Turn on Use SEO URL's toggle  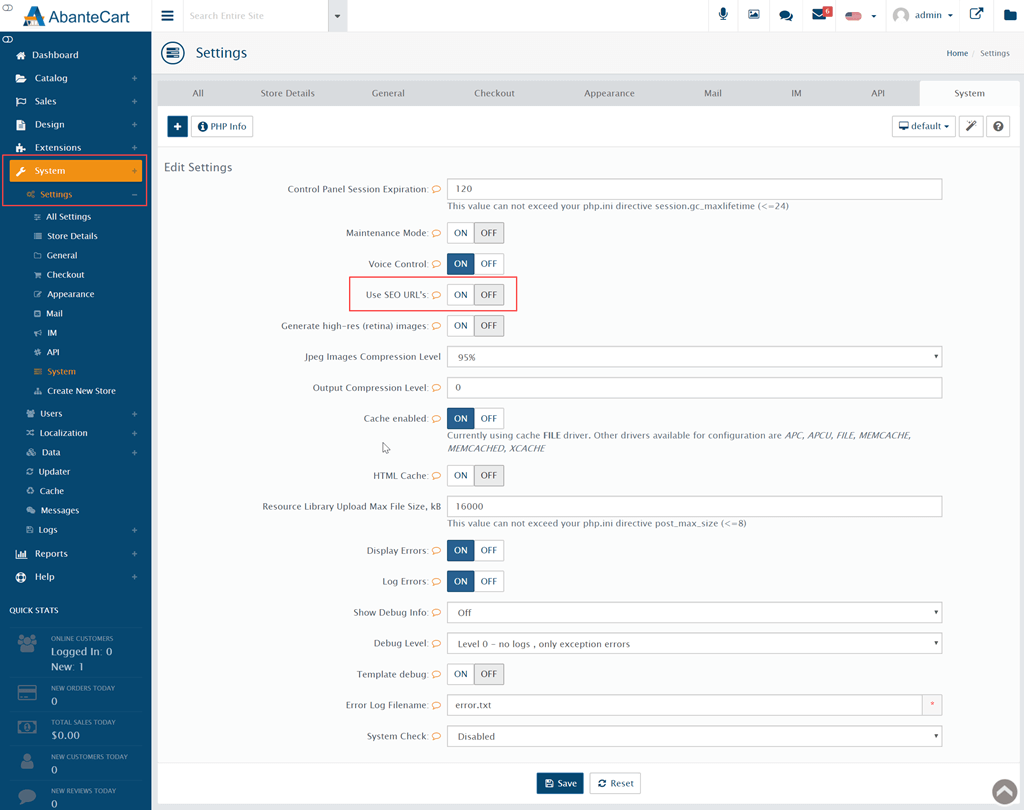pos(460,295)
